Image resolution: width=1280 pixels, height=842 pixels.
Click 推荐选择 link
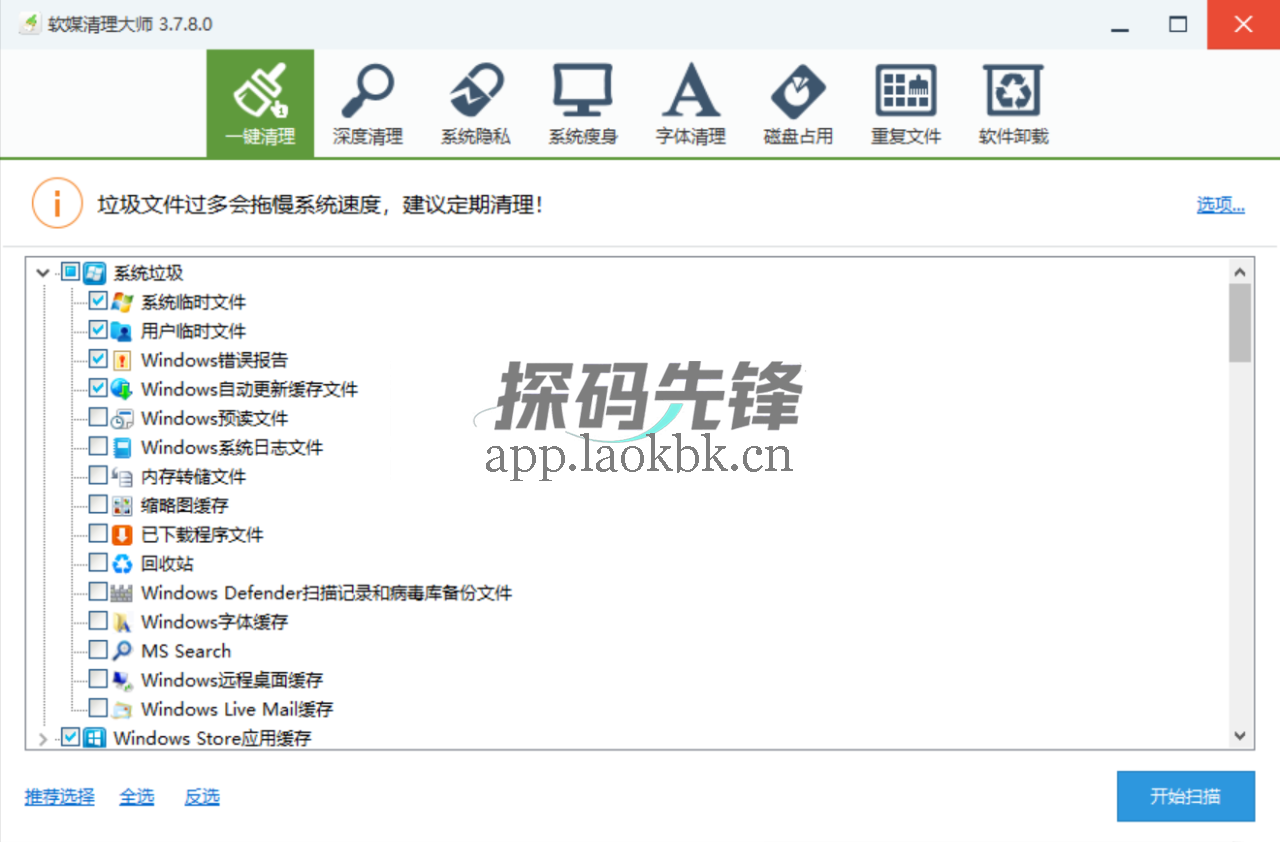(x=60, y=797)
